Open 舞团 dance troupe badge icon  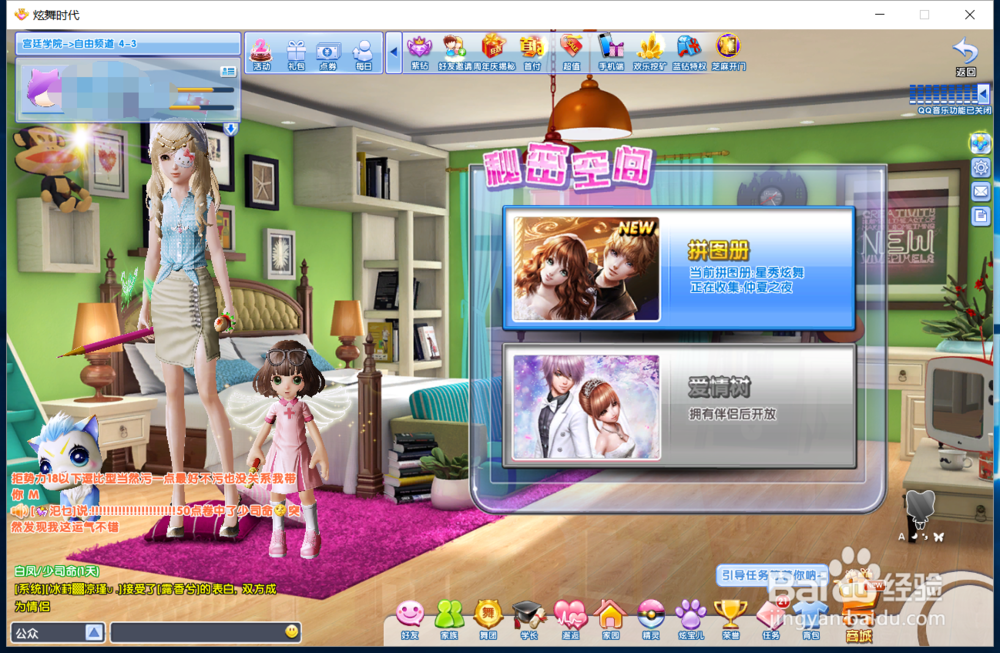tap(488, 620)
